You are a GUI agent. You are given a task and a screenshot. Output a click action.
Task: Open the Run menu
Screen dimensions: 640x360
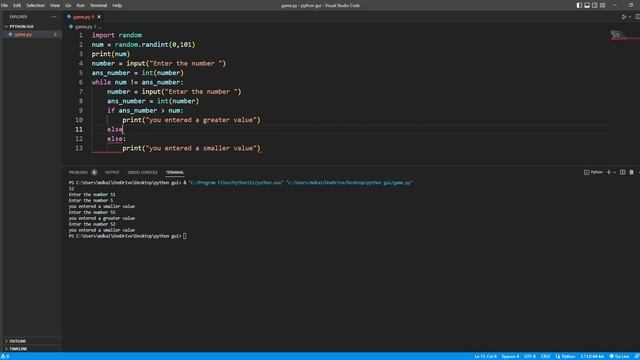coord(80,5)
